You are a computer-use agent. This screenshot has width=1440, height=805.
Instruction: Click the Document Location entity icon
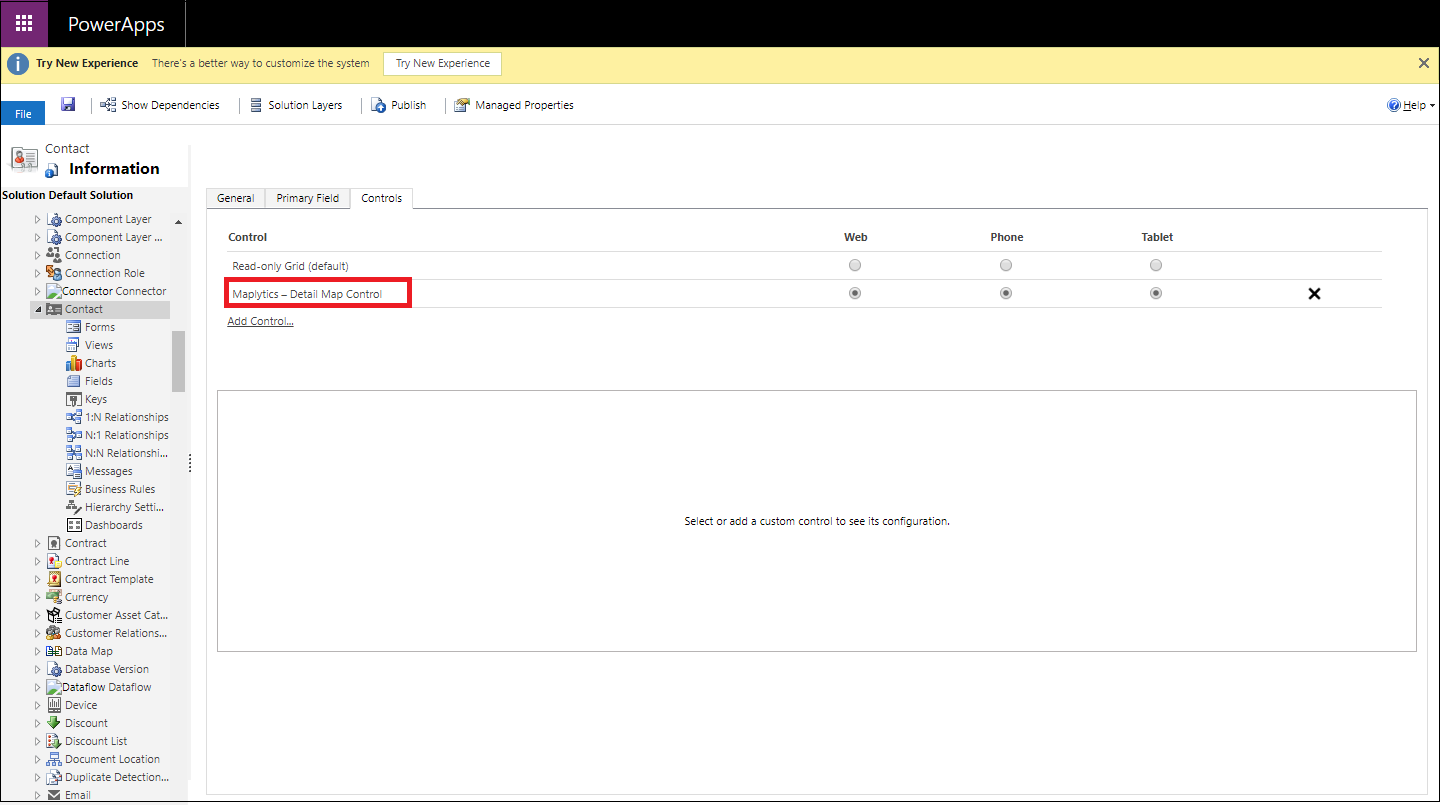(x=54, y=759)
